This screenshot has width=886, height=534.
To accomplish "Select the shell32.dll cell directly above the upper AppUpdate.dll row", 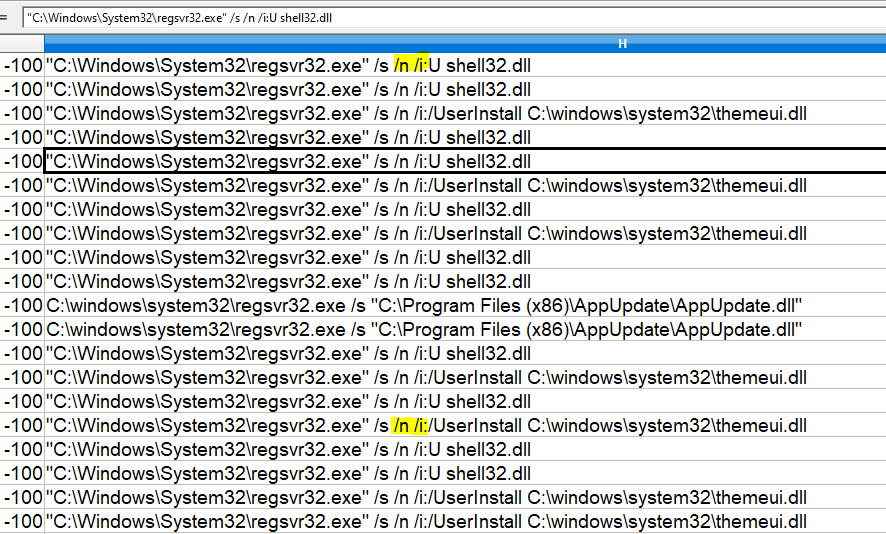I will tap(465, 281).
